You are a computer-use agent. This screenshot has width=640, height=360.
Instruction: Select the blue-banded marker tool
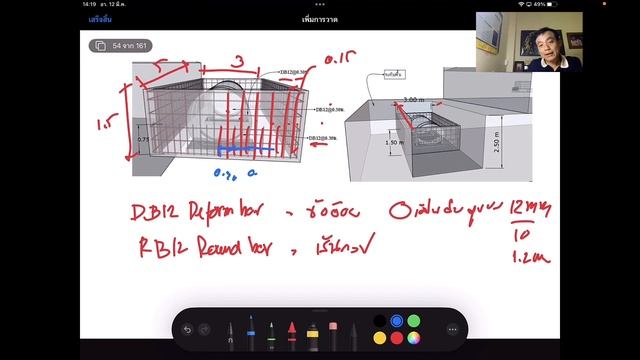[251, 333]
